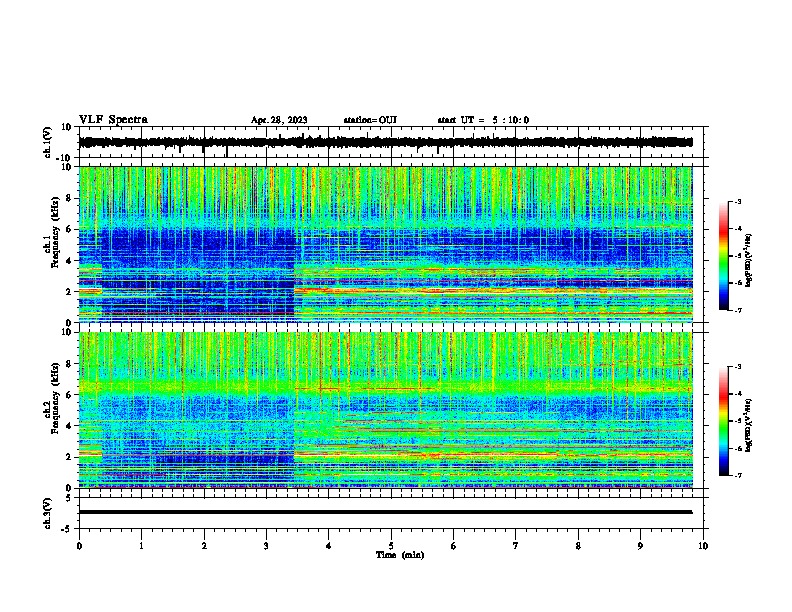Screen dimensions: 792x612
Task: Click the ch.1(V) axis tick "-10"
Action: [65, 158]
